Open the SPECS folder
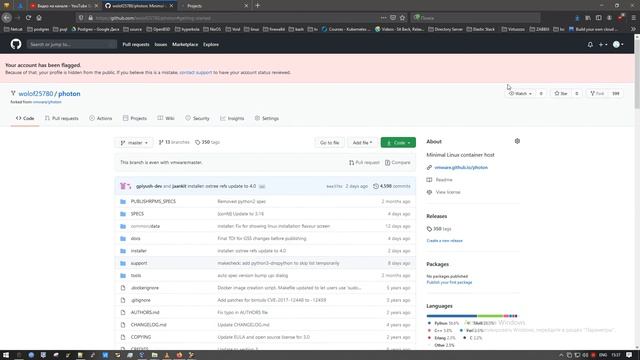 pyautogui.click(x=137, y=213)
